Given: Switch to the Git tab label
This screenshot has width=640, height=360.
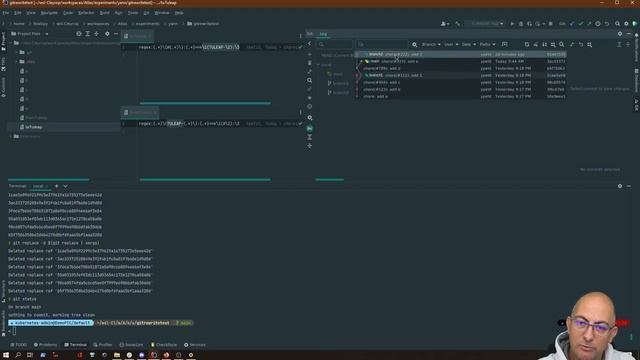Looking at the screenshot, I should [310, 34].
